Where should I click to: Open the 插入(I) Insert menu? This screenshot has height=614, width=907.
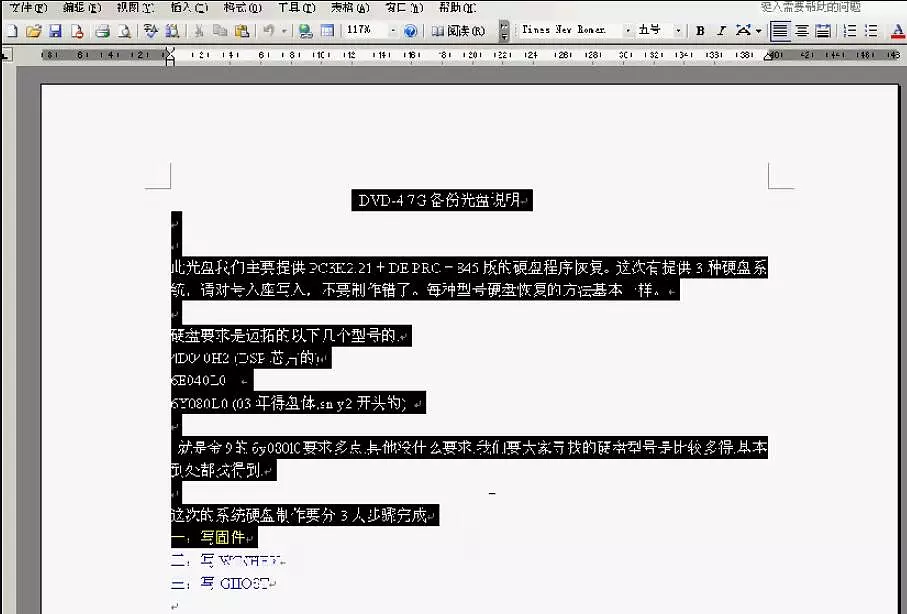coord(189,8)
